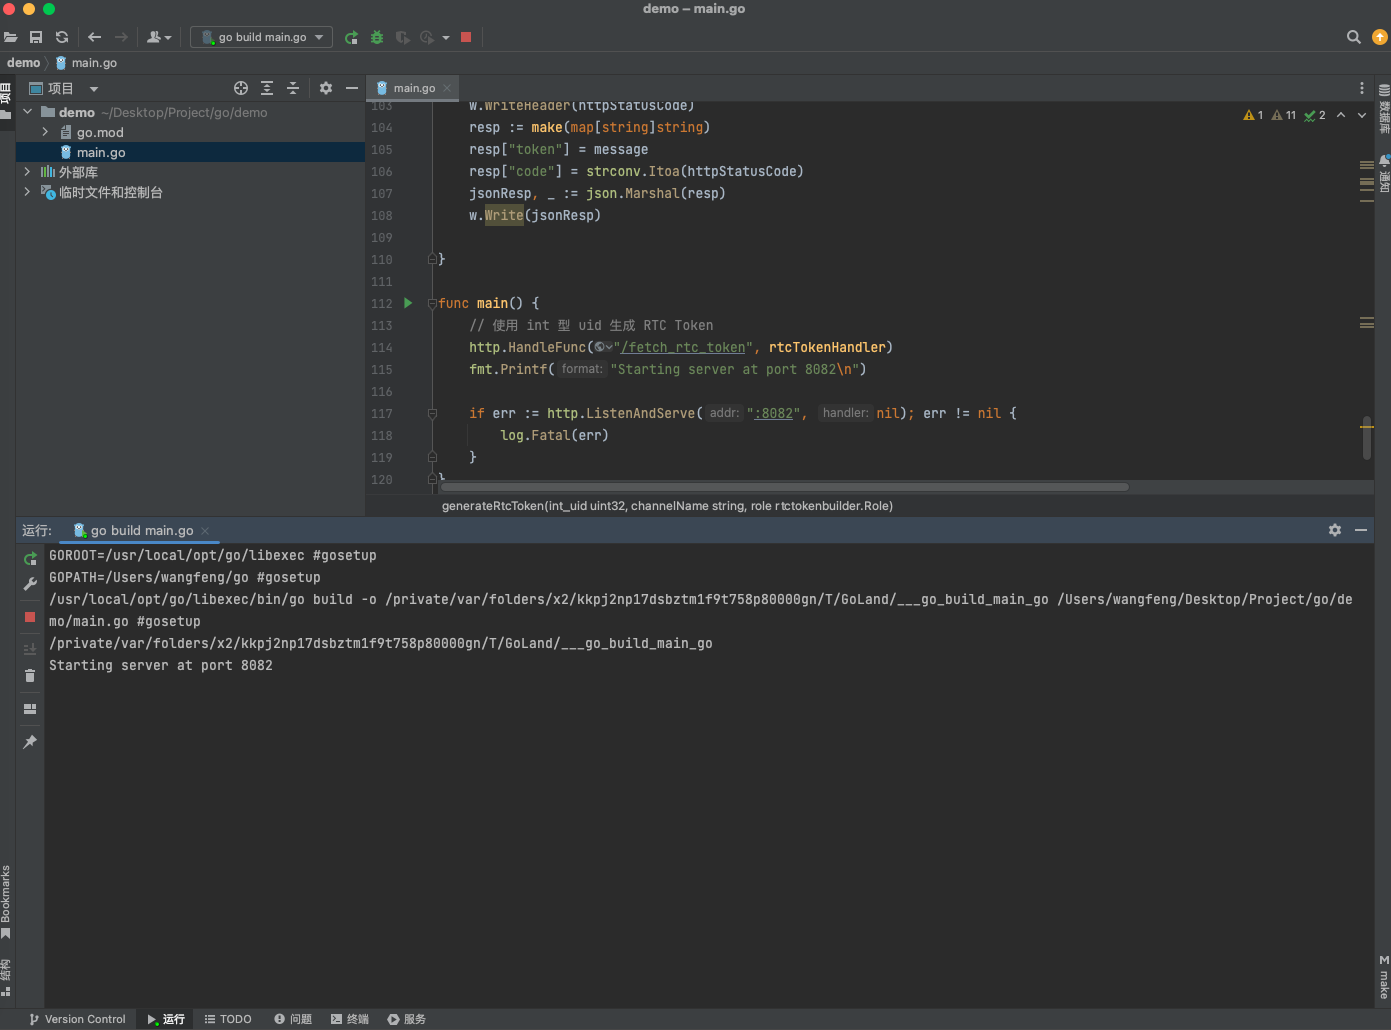Hide the project panel with the minus icon
This screenshot has height=1030, width=1391.
point(352,88)
